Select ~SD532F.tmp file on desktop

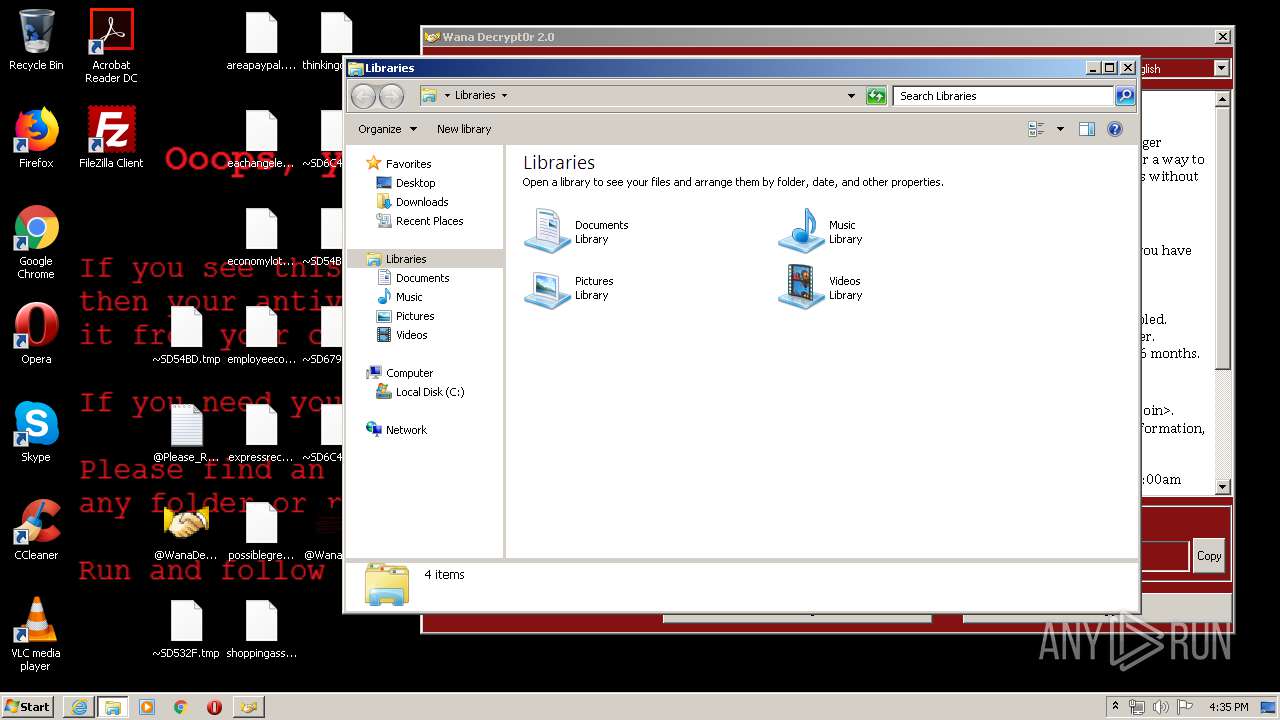(x=186, y=630)
